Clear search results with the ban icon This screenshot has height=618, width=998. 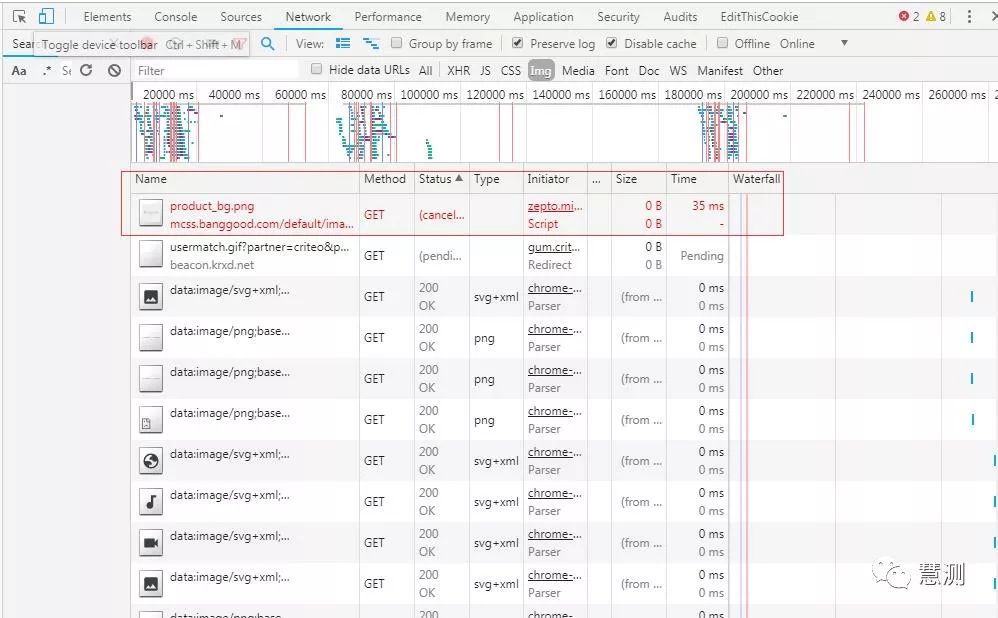114,70
